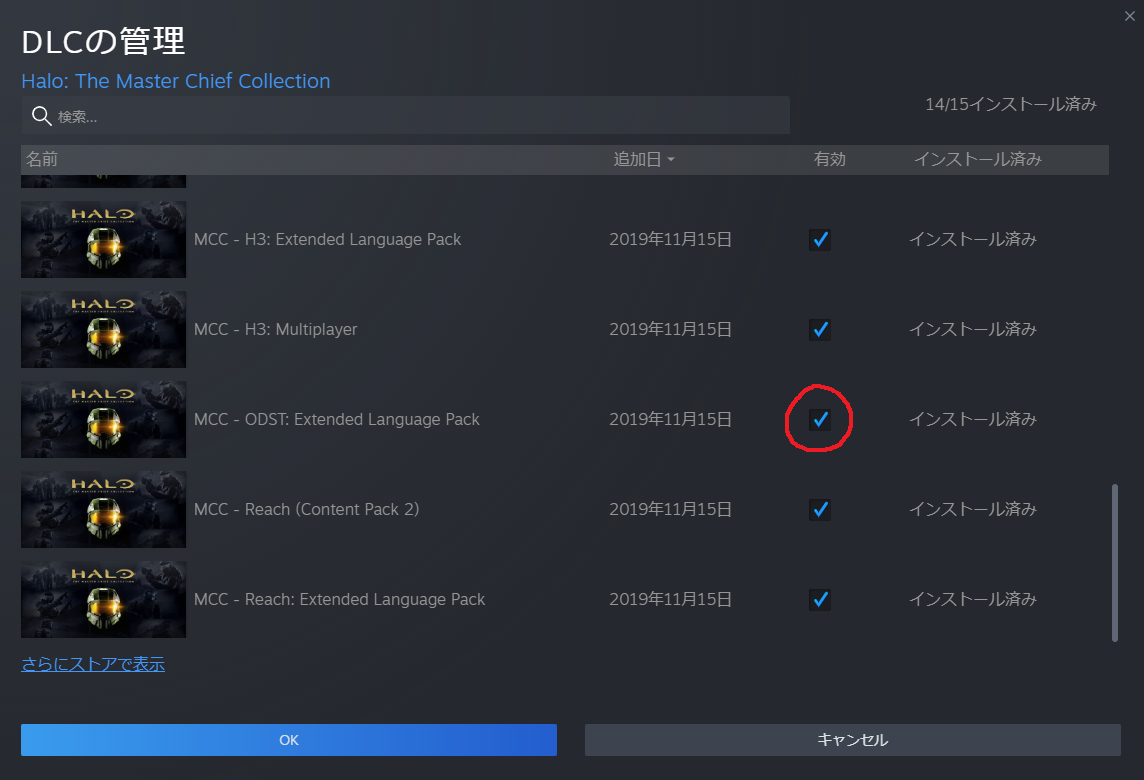The image size is (1144, 780).
Task: Confirm with the OK button
Action: 289,740
